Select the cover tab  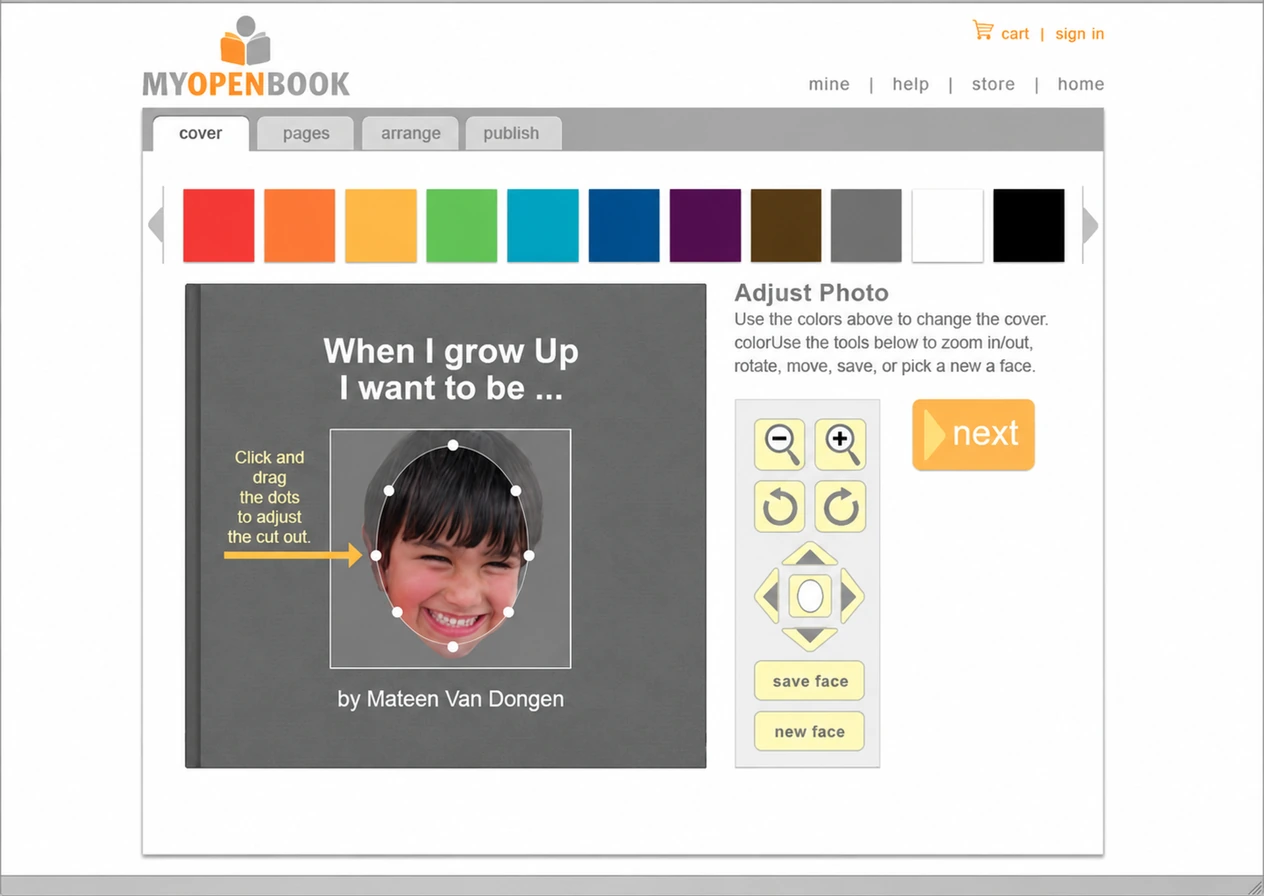click(x=200, y=134)
